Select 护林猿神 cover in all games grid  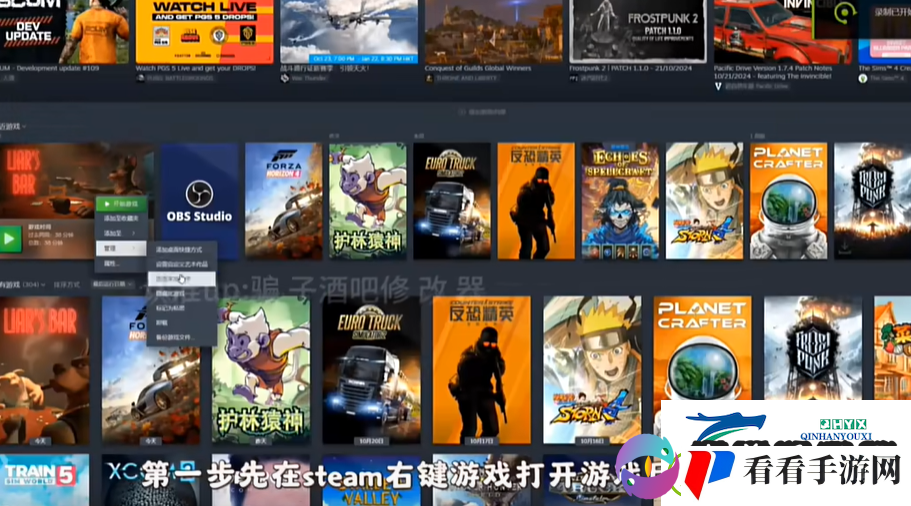coord(261,370)
